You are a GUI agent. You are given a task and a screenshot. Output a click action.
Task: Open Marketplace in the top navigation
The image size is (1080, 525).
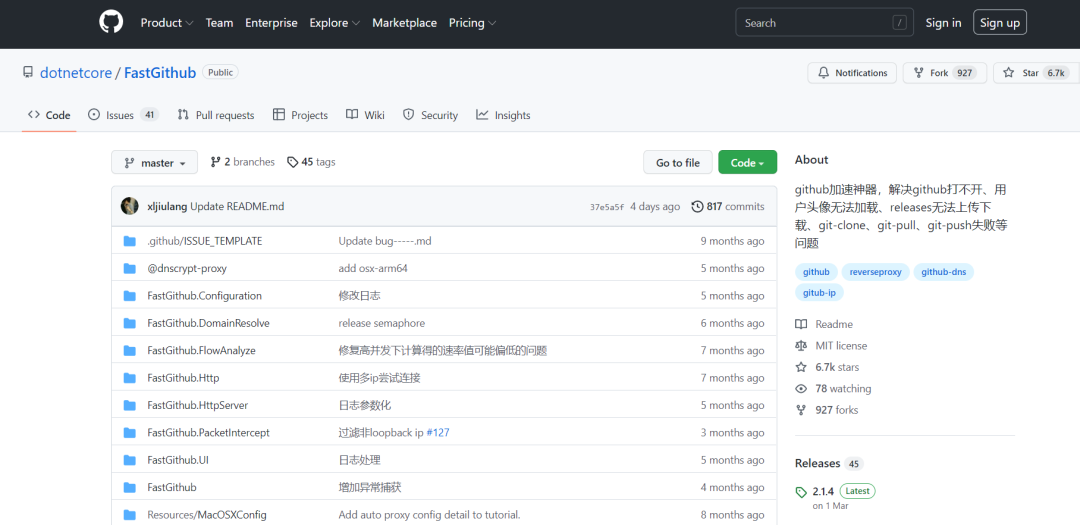tap(404, 23)
